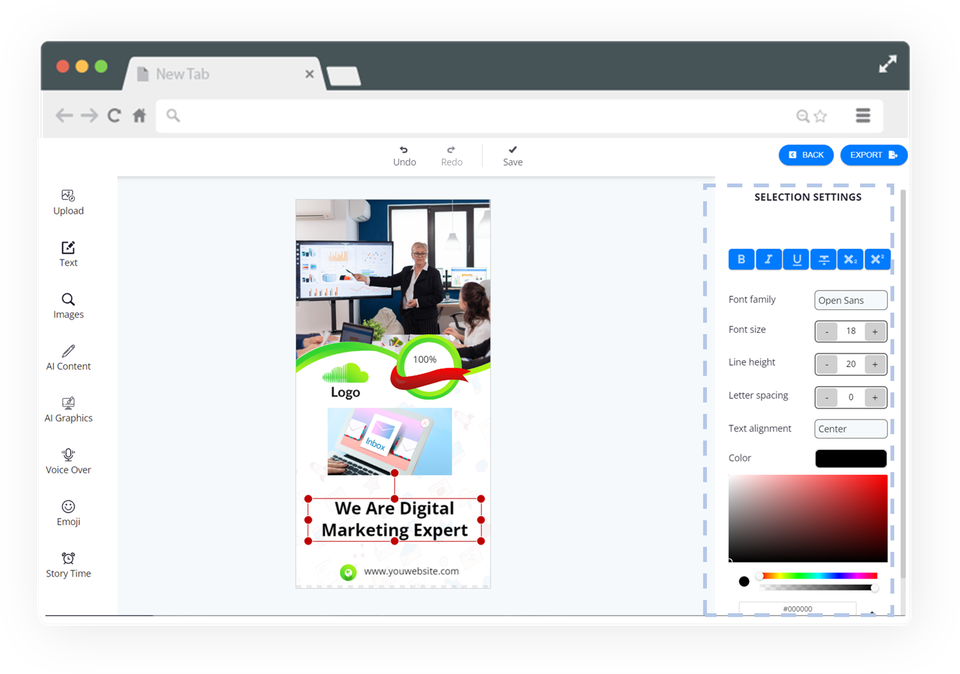
Task: Toggle subscript formatting
Action: 850,259
